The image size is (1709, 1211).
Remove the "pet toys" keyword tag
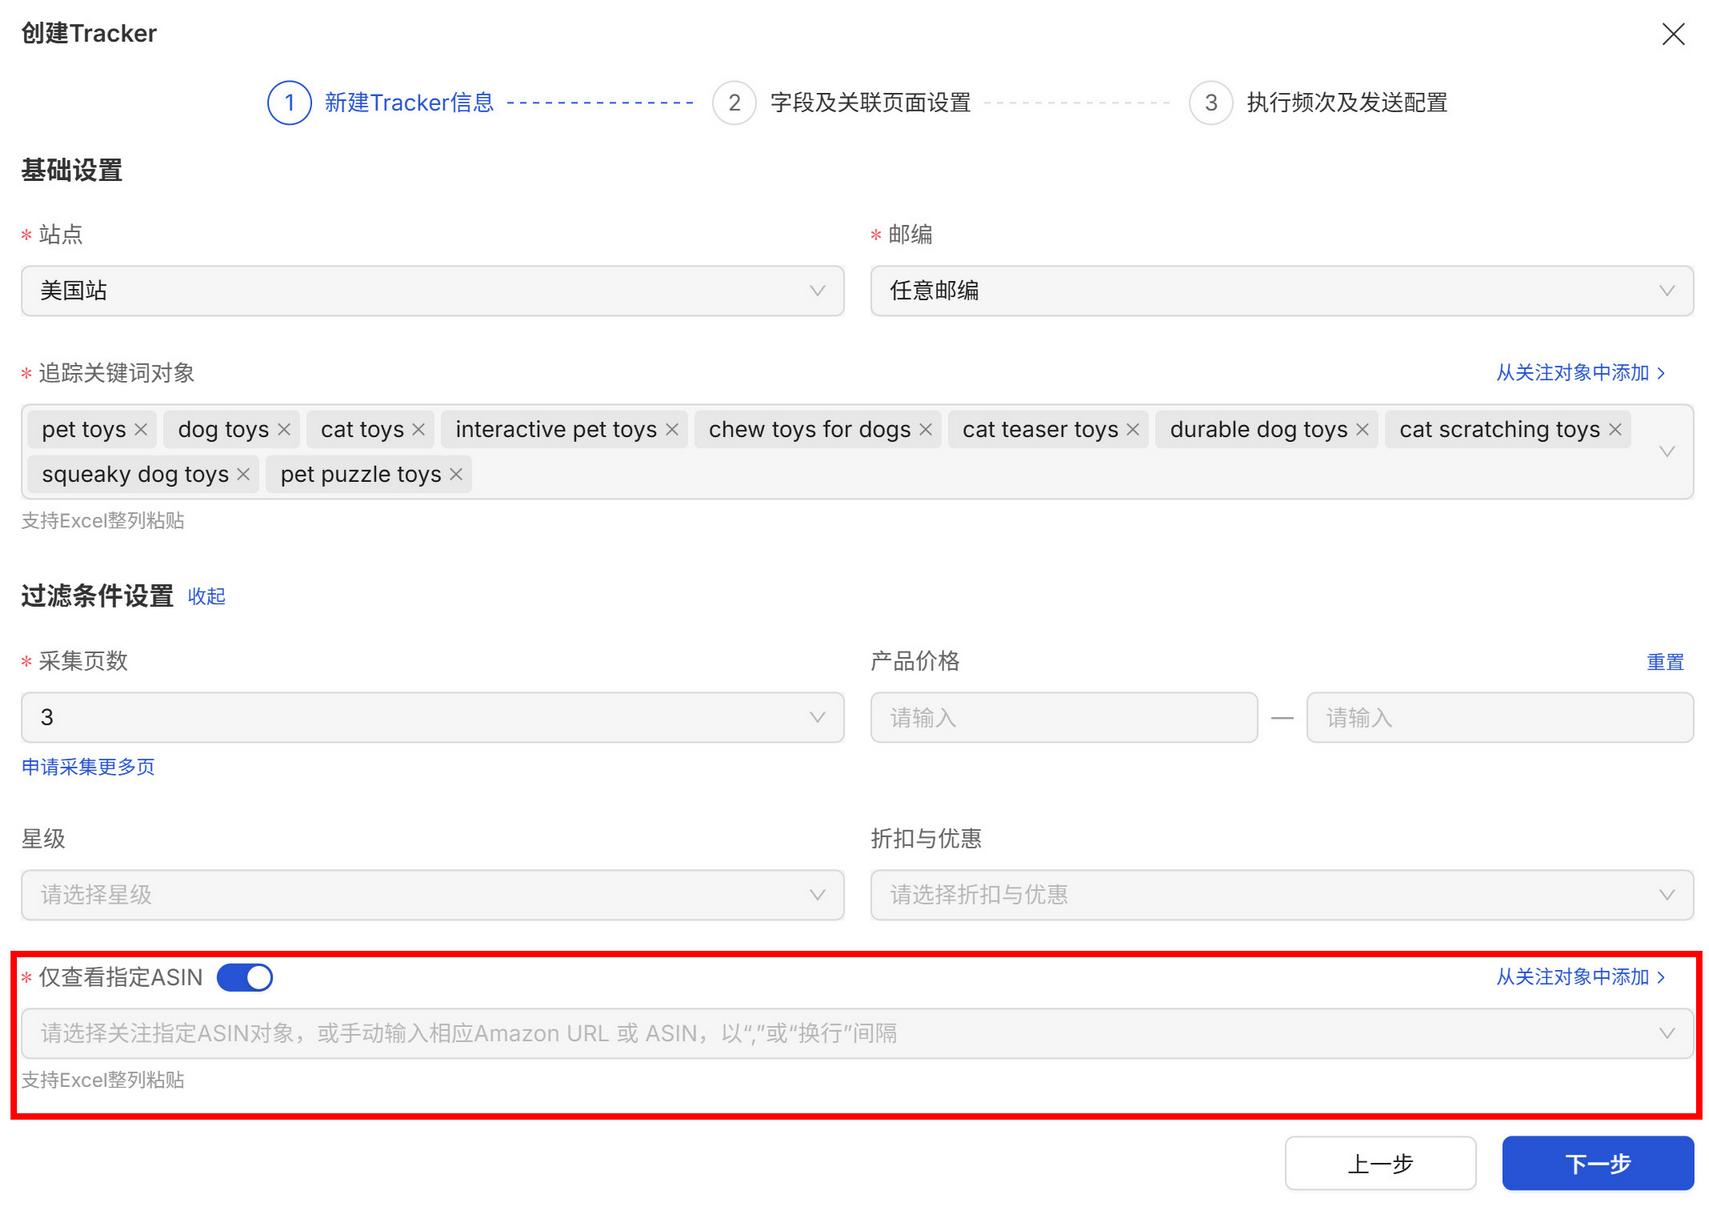pyautogui.click(x=141, y=430)
